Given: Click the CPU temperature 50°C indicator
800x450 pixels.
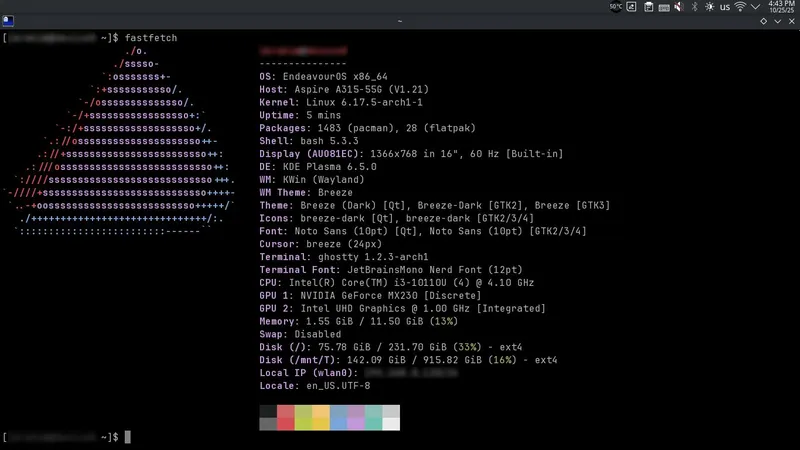Looking at the screenshot, I should click(616, 7).
